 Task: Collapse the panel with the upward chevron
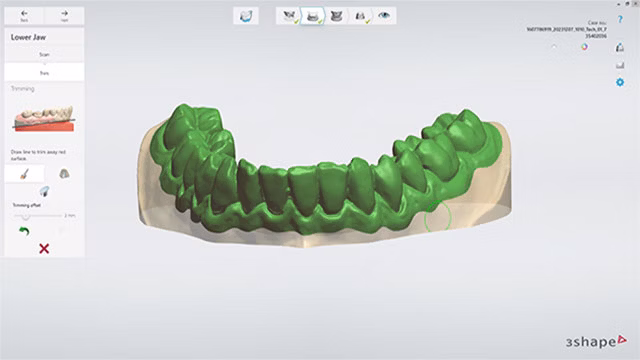coord(554,47)
